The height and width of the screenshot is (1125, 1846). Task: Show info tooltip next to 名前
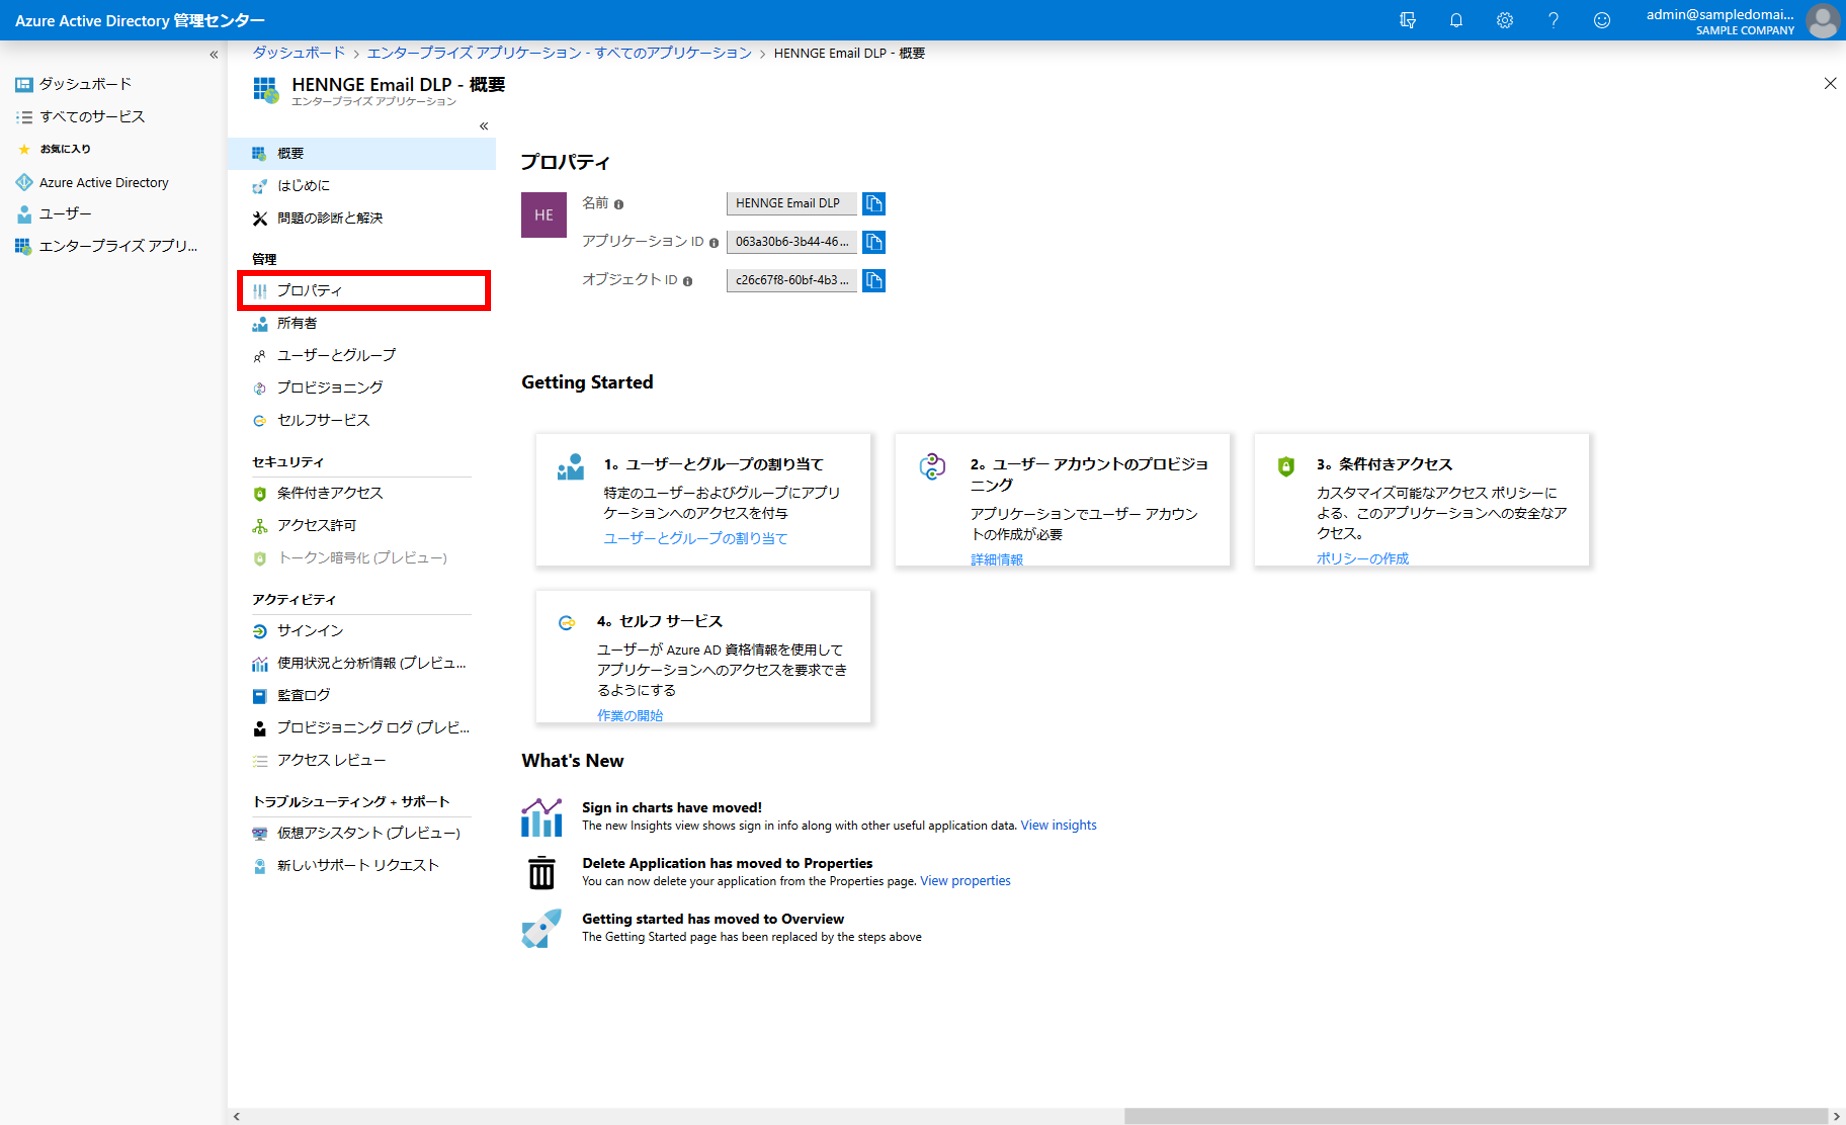coord(619,204)
